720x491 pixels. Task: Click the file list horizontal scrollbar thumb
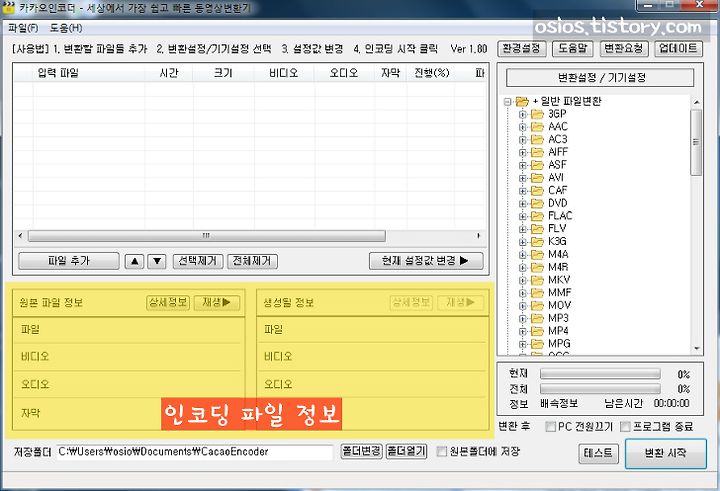pos(207,236)
